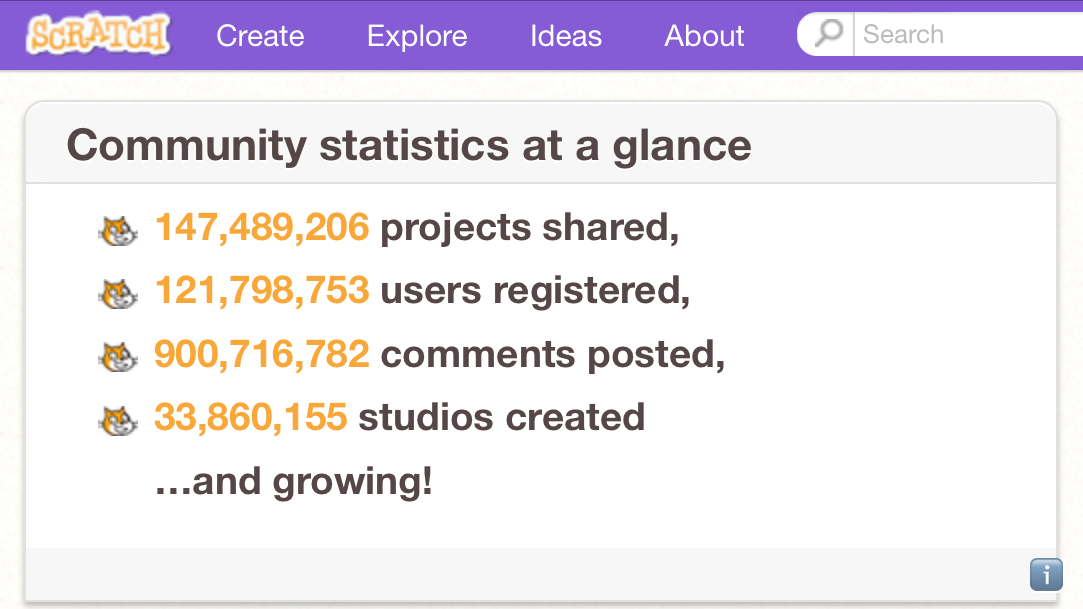
Task: Click the 33,860,155 studios created number
Action: [251, 417]
